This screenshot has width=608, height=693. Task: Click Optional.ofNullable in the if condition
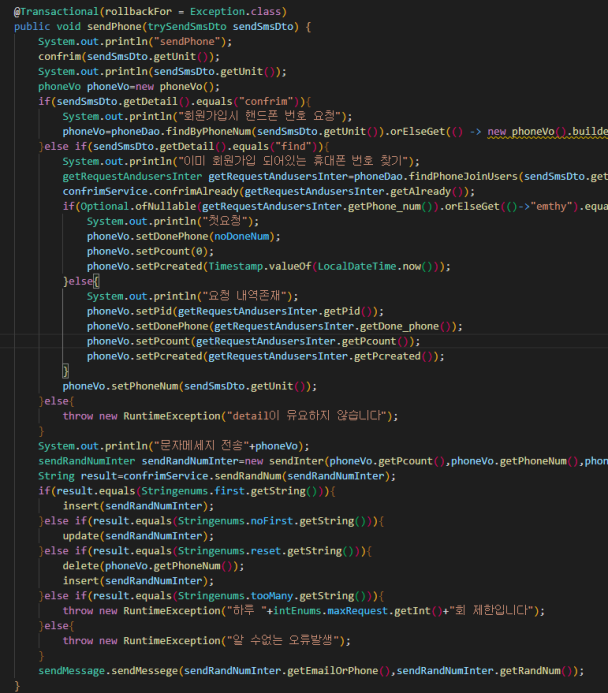point(138,206)
